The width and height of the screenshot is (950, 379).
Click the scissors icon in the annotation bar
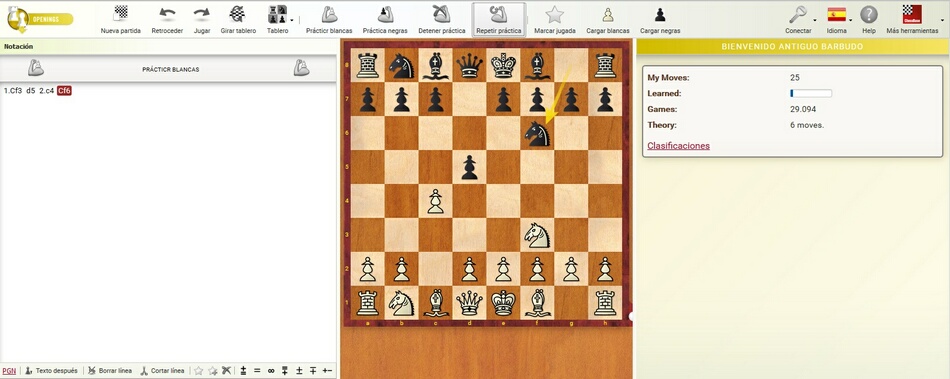[x=227, y=371]
